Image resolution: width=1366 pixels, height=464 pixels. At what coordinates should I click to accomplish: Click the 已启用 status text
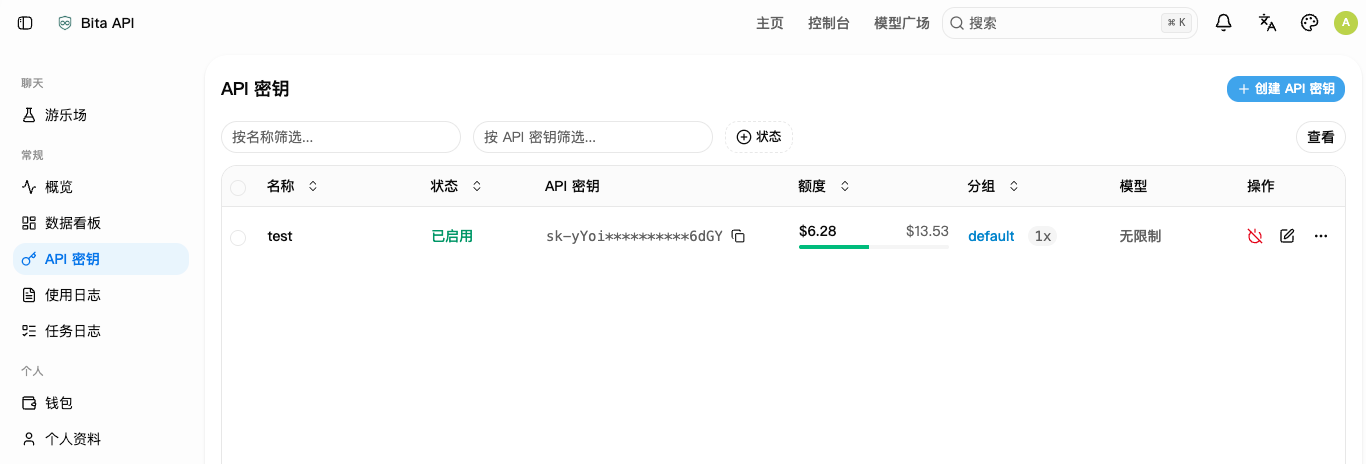(x=452, y=236)
